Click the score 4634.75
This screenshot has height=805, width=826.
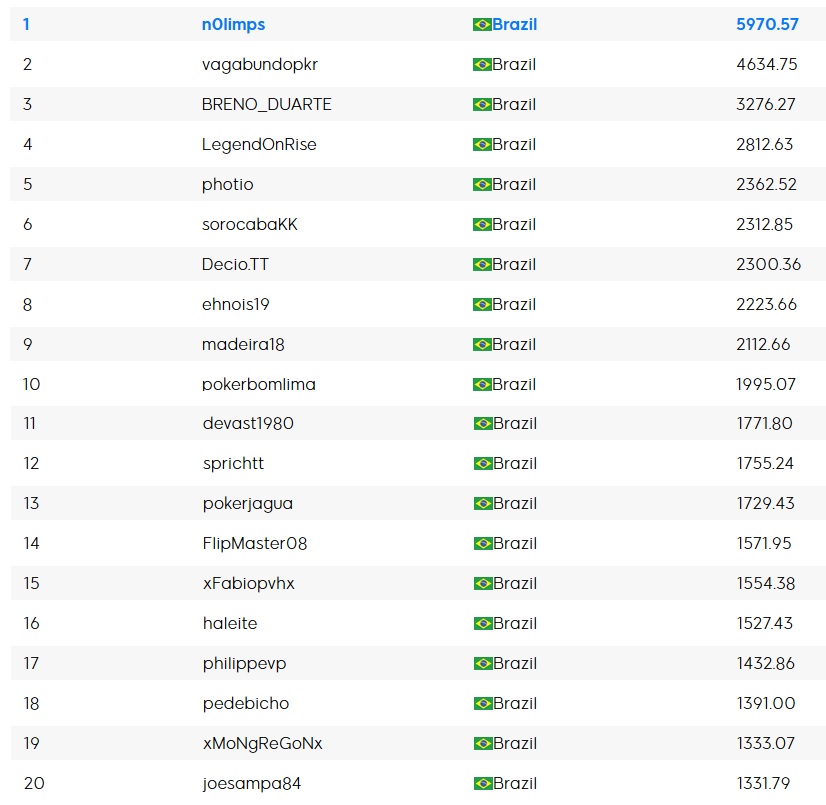coord(766,64)
